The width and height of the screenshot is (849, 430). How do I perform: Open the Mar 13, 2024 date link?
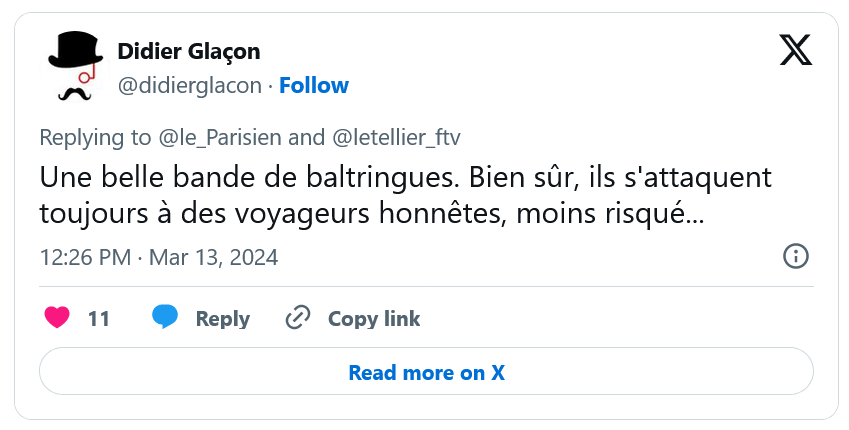[213, 257]
